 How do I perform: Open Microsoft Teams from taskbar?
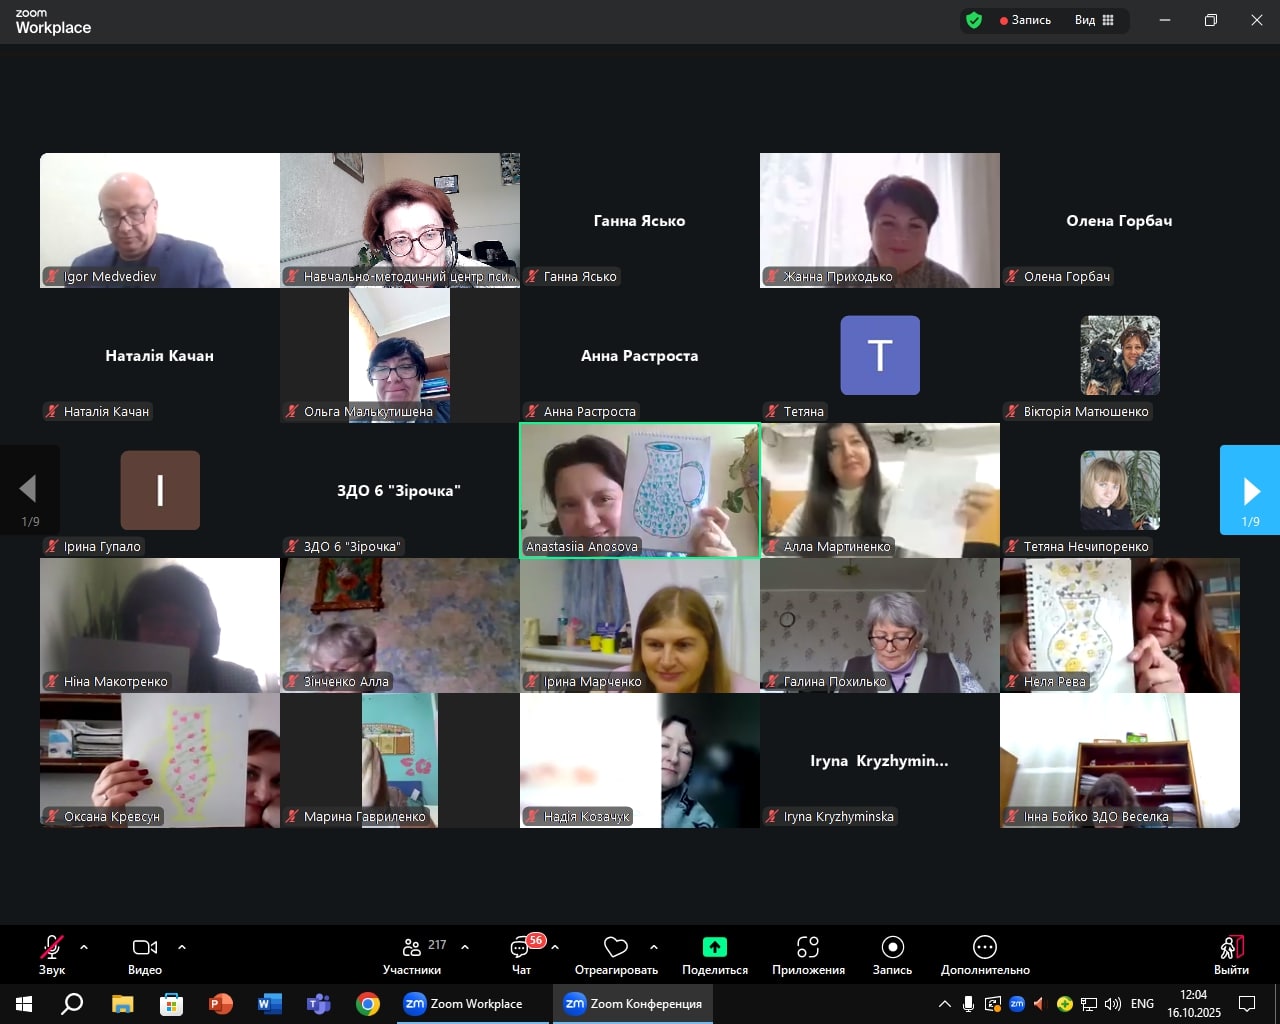click(318, 1004)
